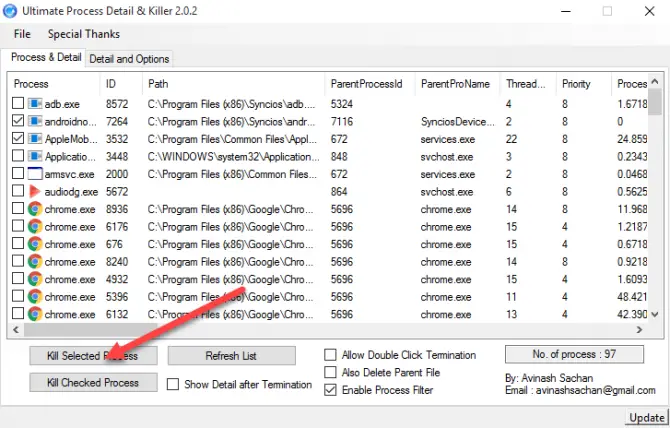
Task: Click the armsvc.exe window icon
Action: (35, 173)
